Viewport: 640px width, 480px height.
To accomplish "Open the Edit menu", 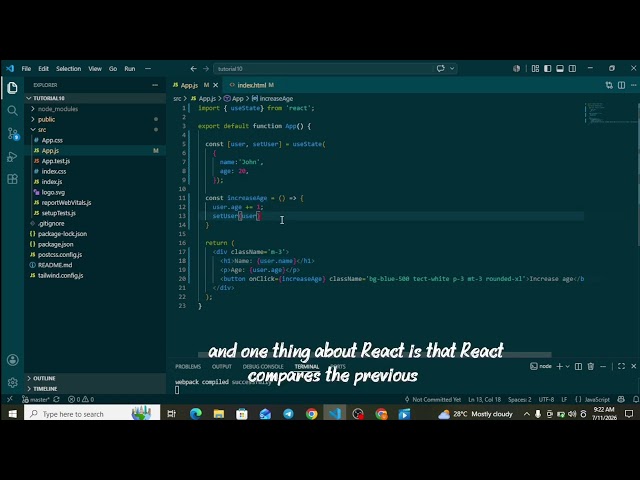I will click(43, 69).
